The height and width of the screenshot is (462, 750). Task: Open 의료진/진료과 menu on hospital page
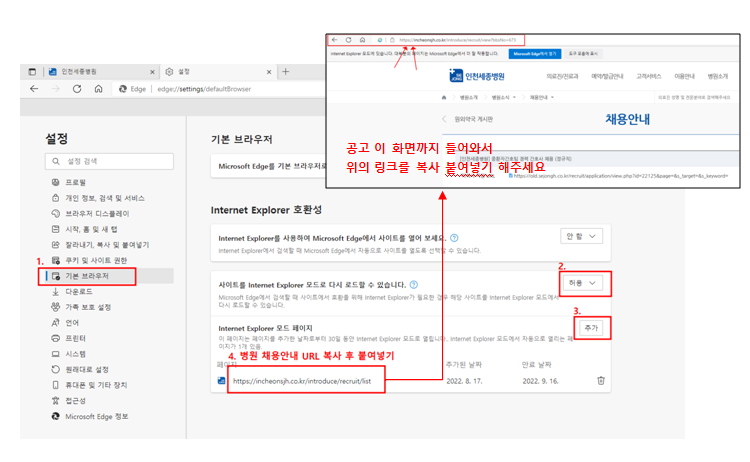[x=562, y=77]
